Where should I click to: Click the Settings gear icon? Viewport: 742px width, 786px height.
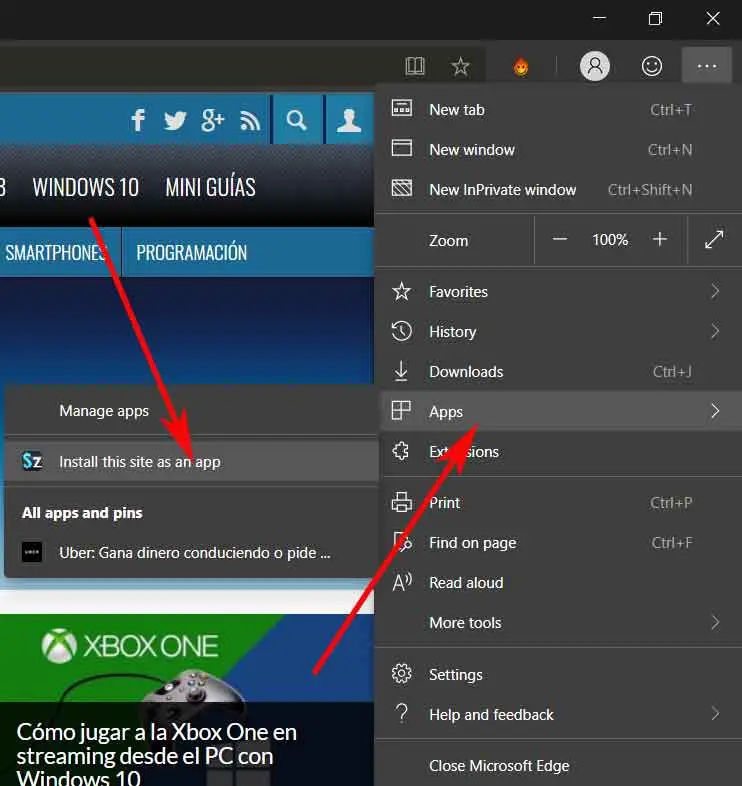(x=402, y=674)
